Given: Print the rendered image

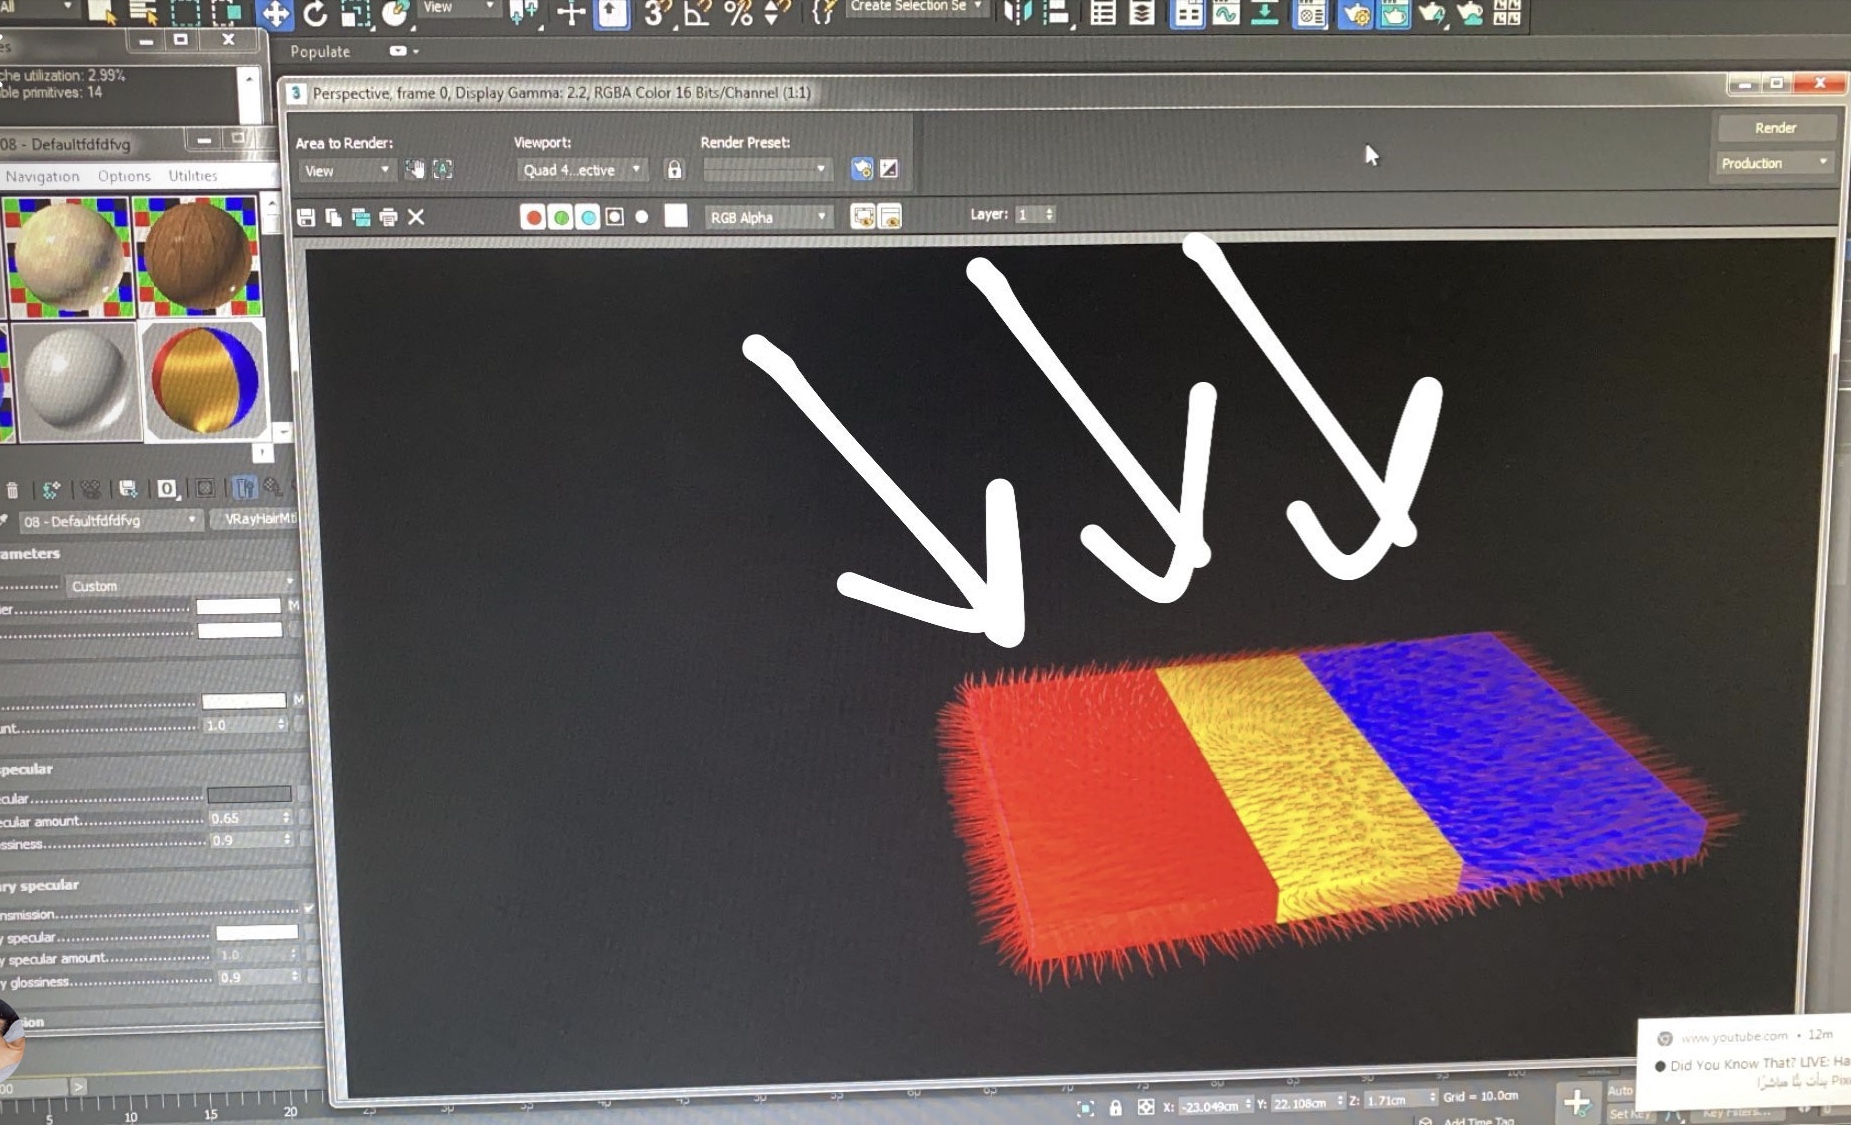Looking at the screenshot, I should pos(388,217).
